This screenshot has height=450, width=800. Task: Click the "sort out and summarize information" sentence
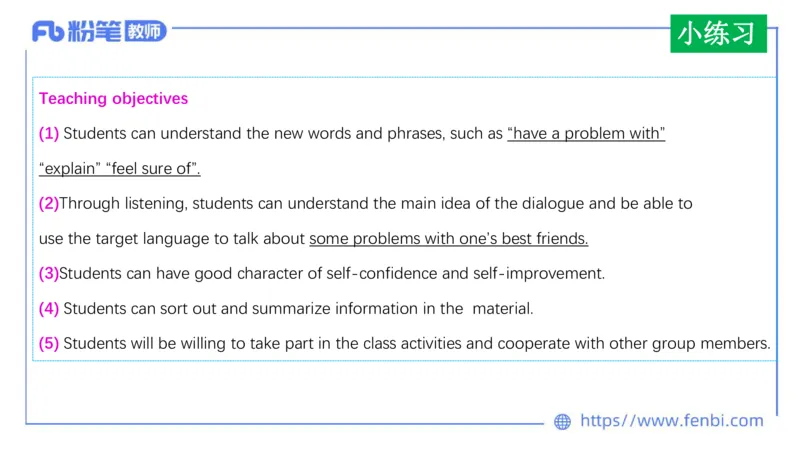click(298, 309)
